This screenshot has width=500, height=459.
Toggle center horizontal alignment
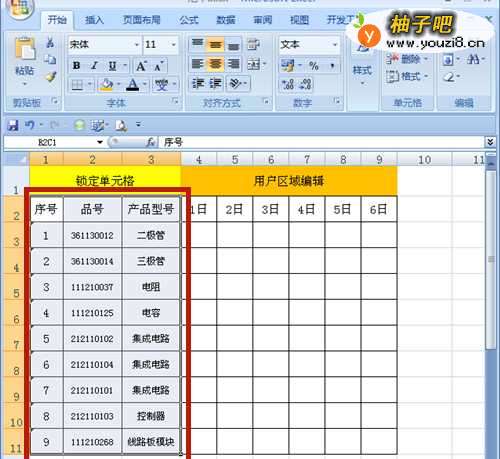(x=215, y=63)
